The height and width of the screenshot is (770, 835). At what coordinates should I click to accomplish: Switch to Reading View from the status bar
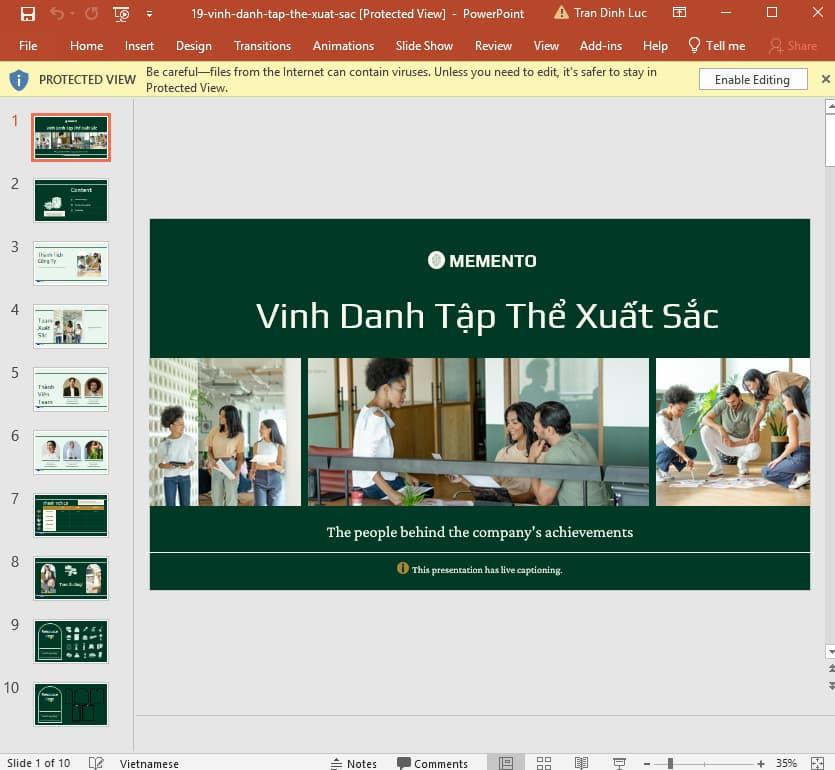click(581, 762)
